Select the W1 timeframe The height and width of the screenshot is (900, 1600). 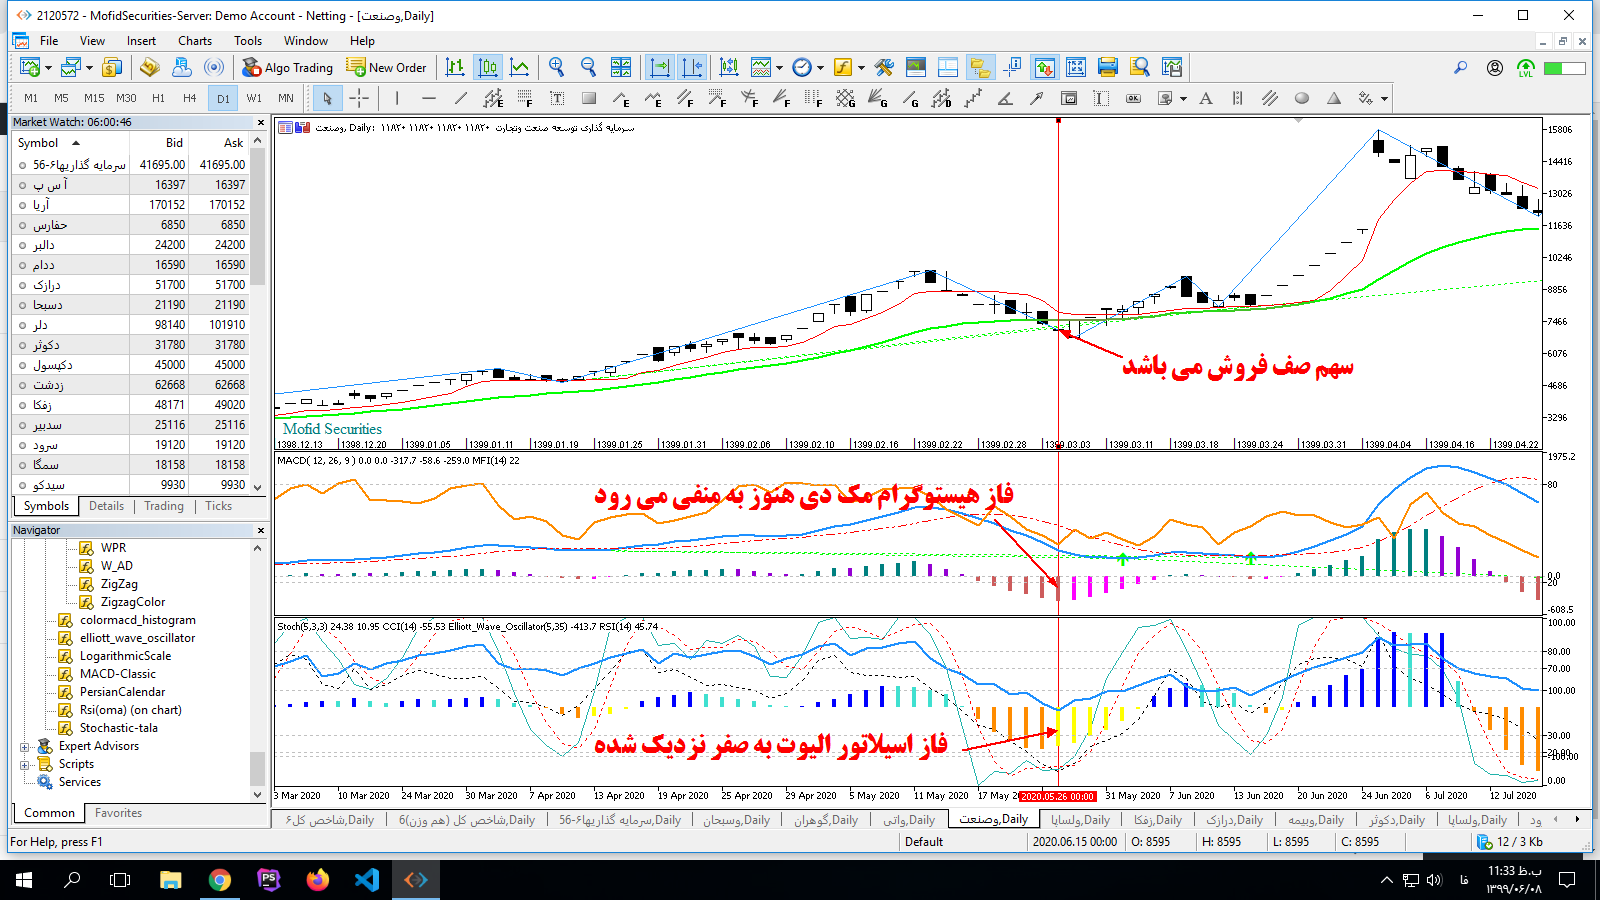coord(254,98)
